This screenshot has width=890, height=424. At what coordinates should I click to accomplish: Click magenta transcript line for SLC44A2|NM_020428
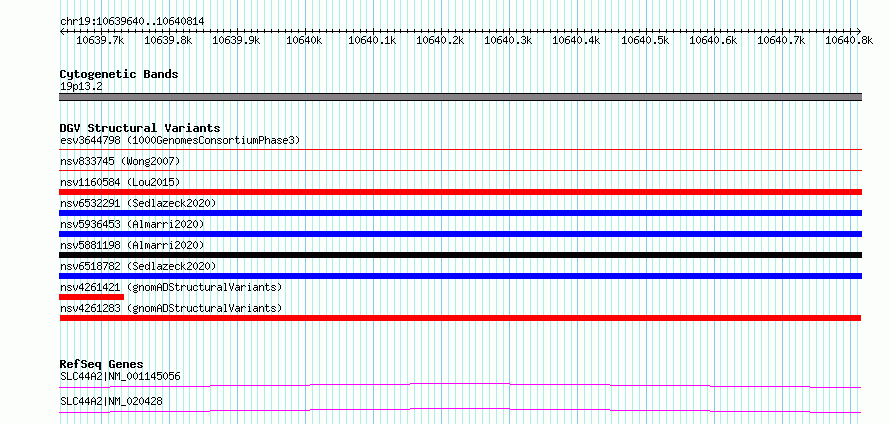click(460, 410)
